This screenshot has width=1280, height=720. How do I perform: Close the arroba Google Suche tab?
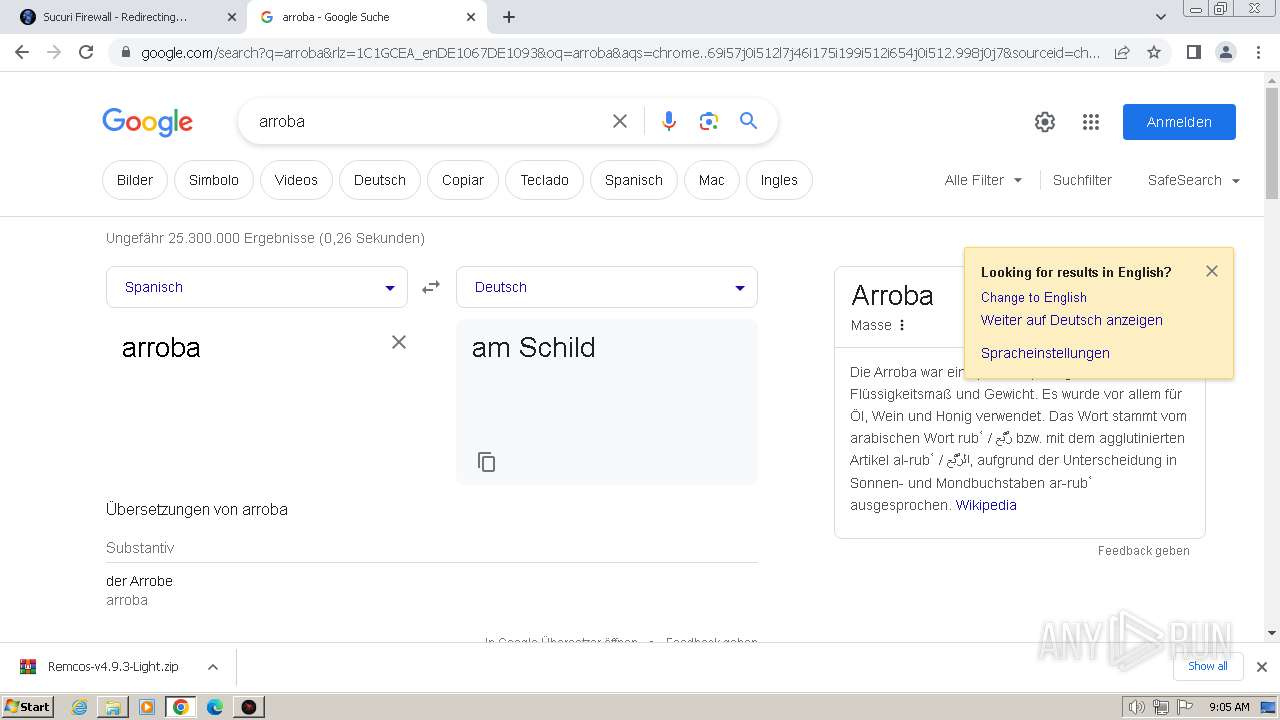pos(471,17)
